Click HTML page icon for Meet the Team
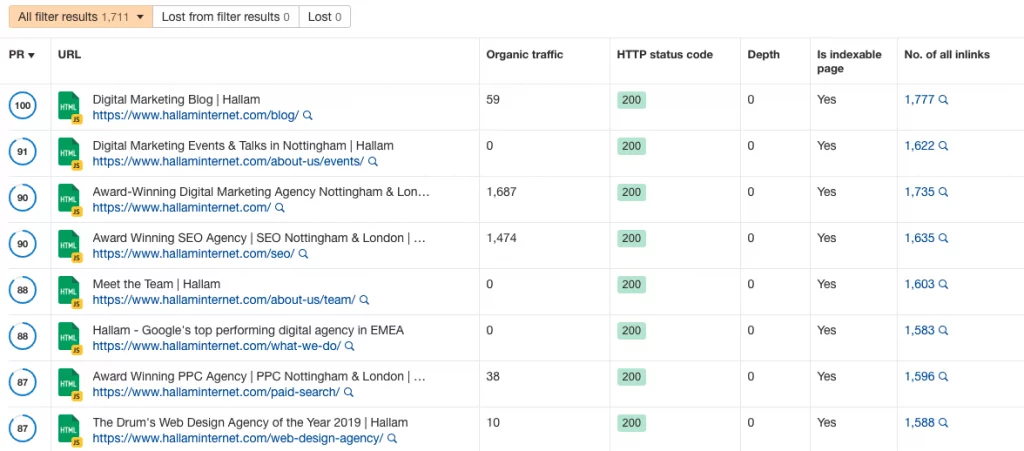Viewport: 1024px width, 451px height. click(x=69, y=292)
